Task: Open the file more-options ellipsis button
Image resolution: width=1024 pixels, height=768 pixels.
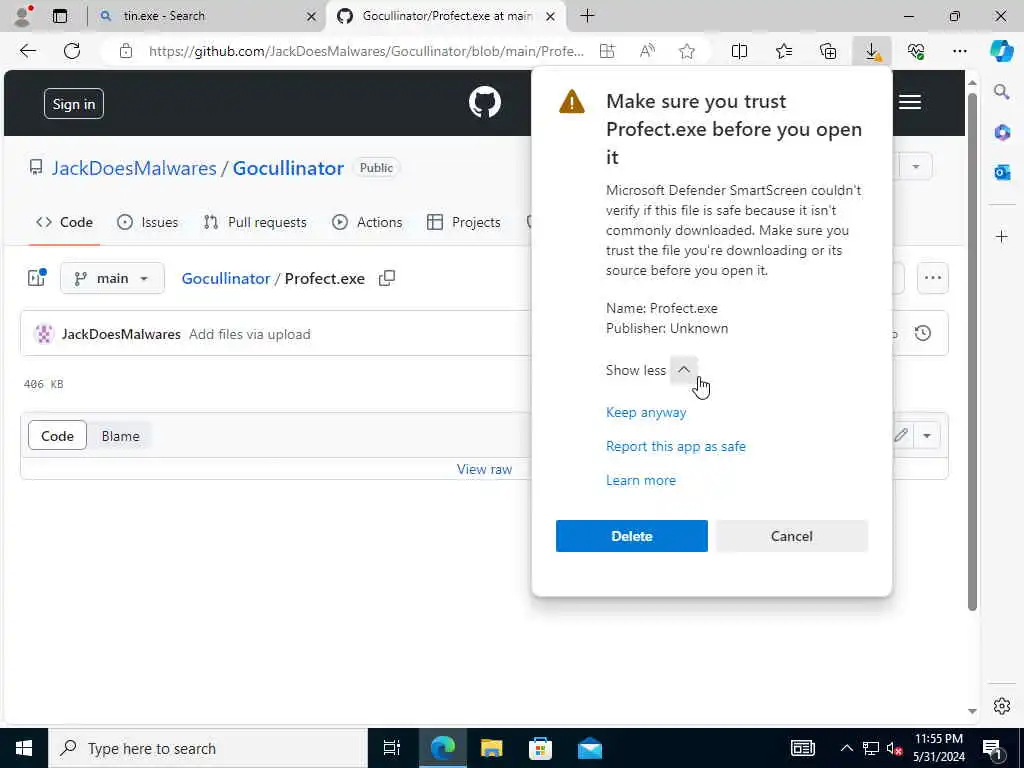Action: click(933, 278)
